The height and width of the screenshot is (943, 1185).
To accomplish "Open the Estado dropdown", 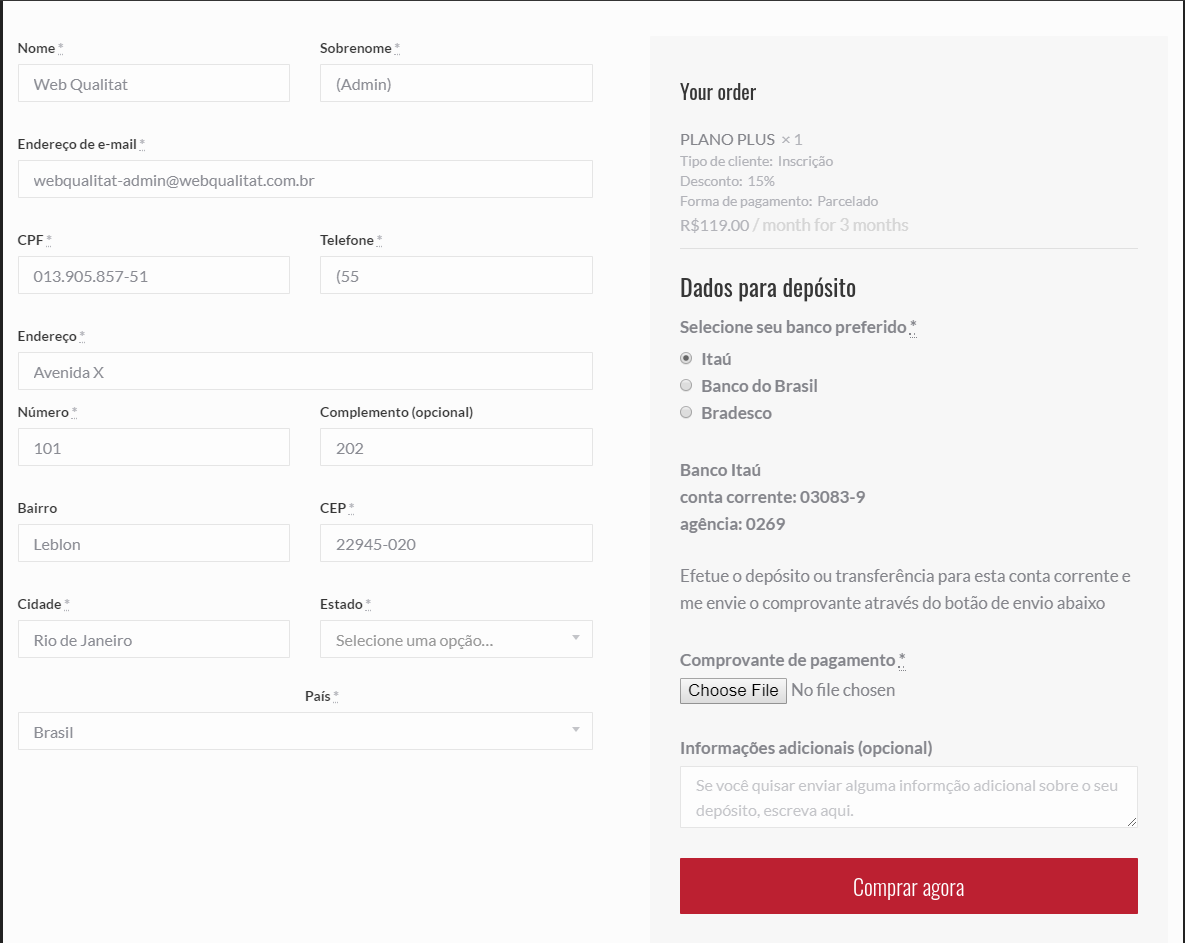I will (455, 640).
